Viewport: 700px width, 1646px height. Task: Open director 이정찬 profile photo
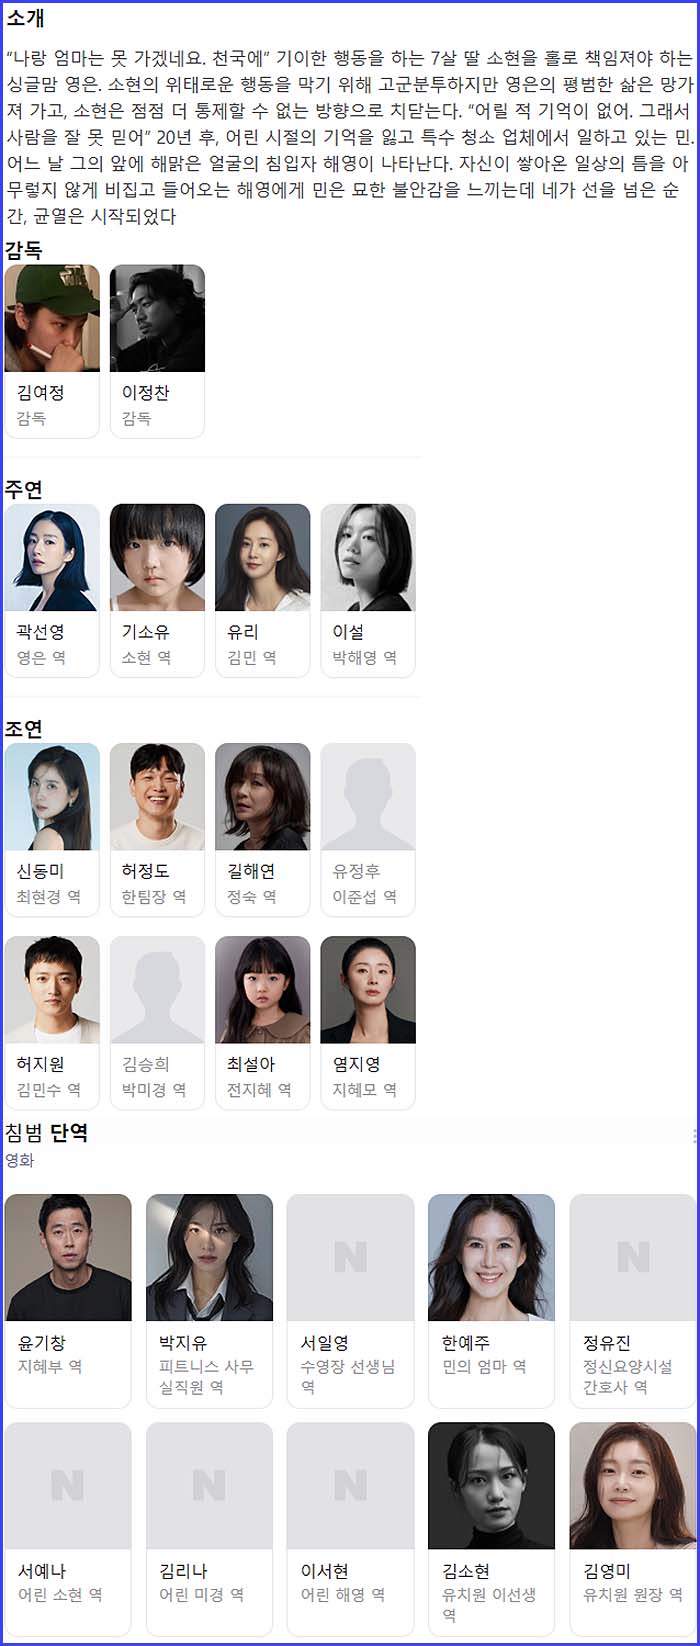click(157, 318)
